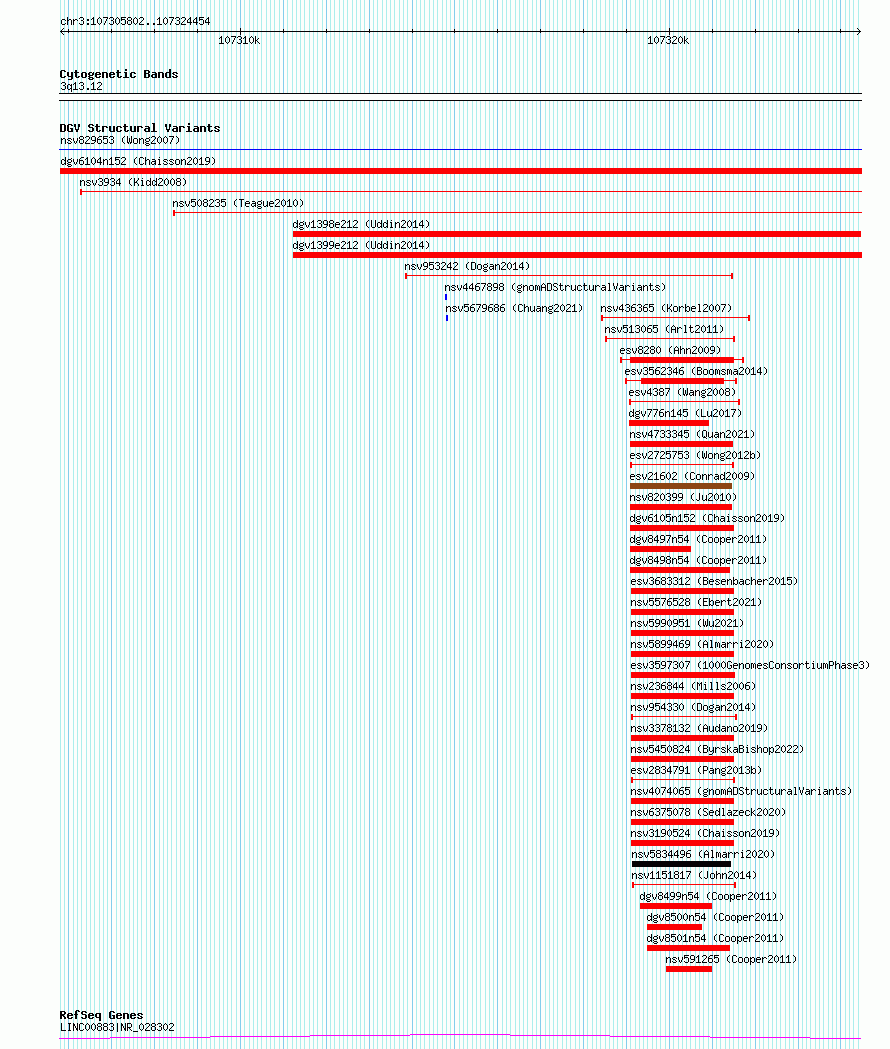Viewport: 890px width, 1049px height.
Task: Click dgv1399e212 (Uddin2014) label
Action: (x=361, y=246)
